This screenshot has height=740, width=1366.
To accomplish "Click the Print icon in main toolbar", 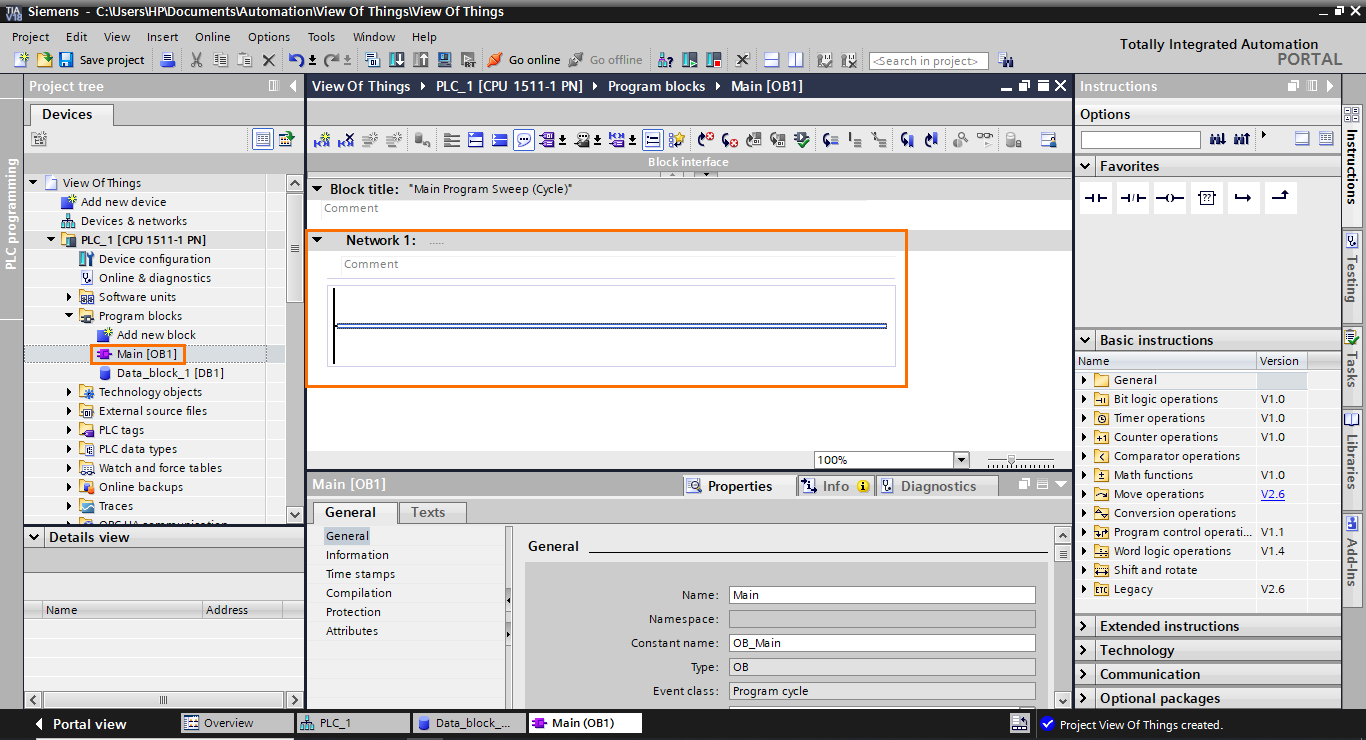I will click(x=168, y=60).
